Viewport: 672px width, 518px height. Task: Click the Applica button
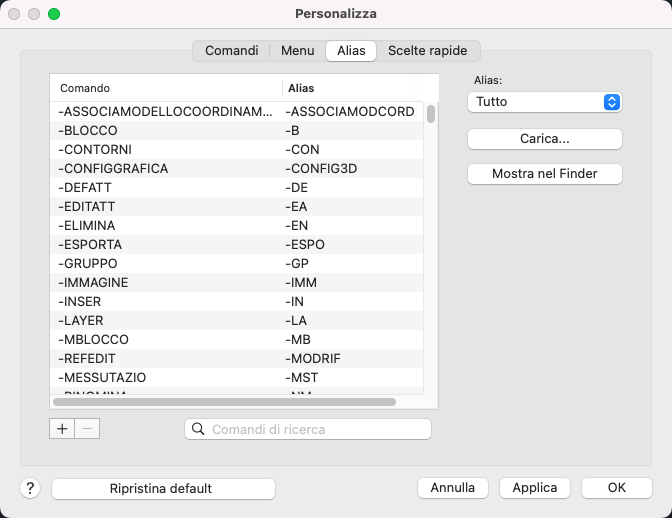pyautogui.click(x=534, y=488)
